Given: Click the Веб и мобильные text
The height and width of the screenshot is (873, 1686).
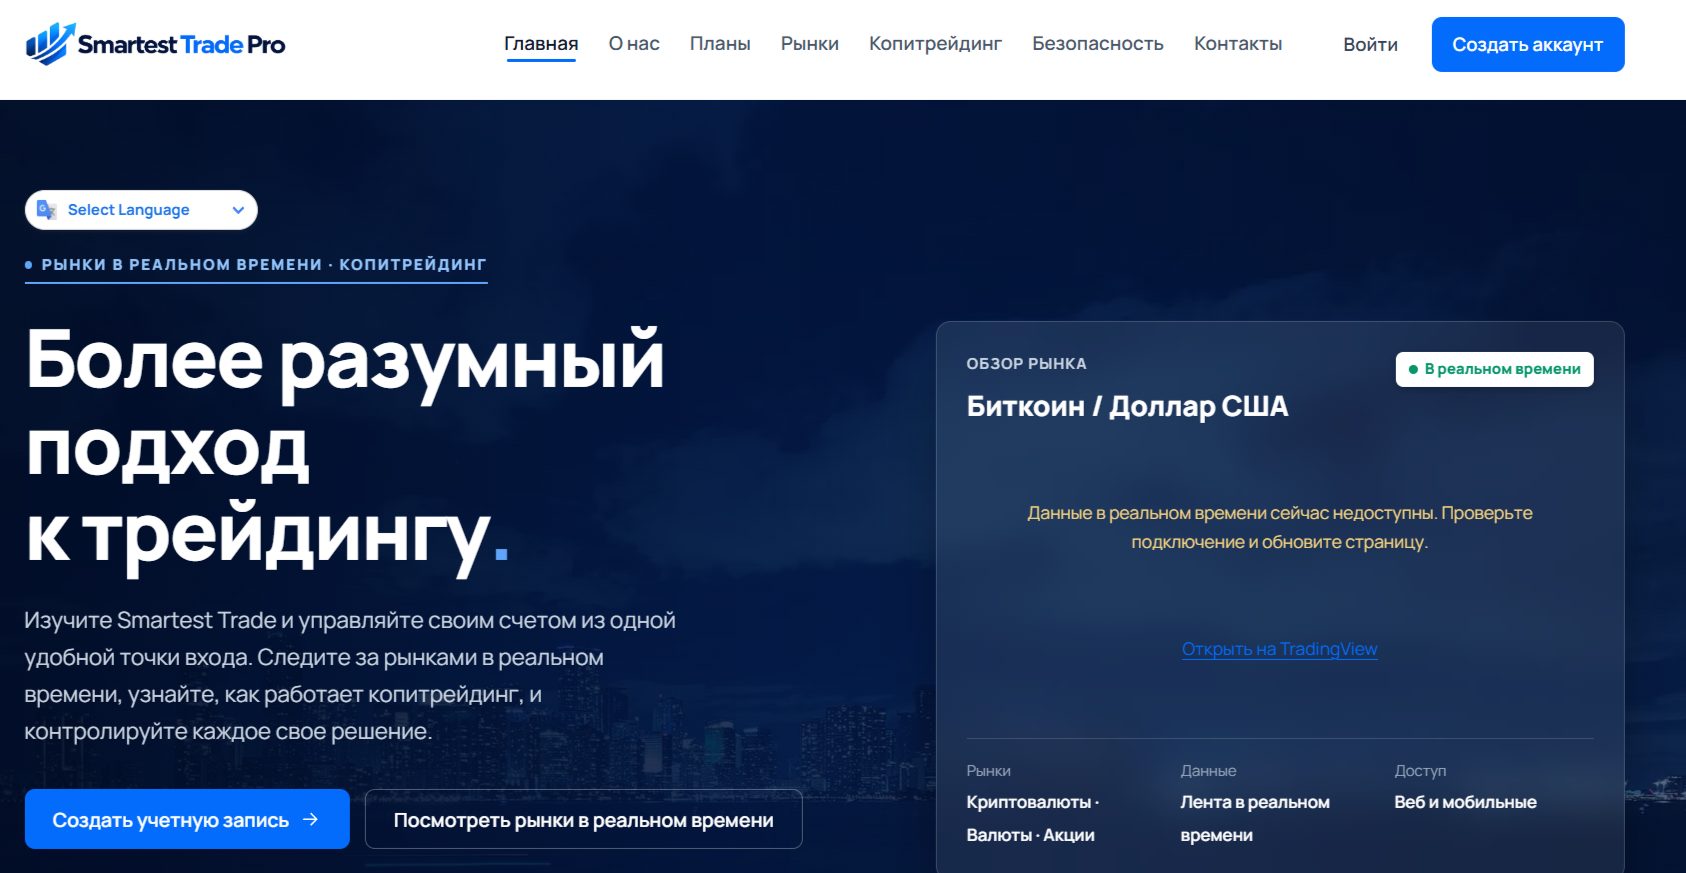Looking at the screenshot, I should pos(1465,802).
